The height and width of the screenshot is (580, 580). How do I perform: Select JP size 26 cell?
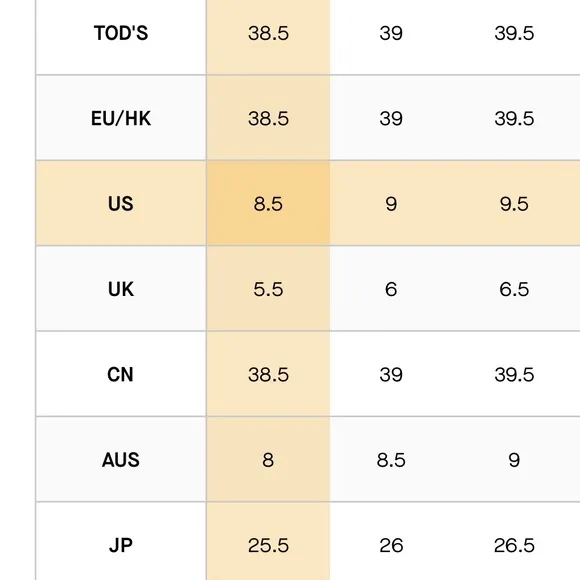click(391, 545)
